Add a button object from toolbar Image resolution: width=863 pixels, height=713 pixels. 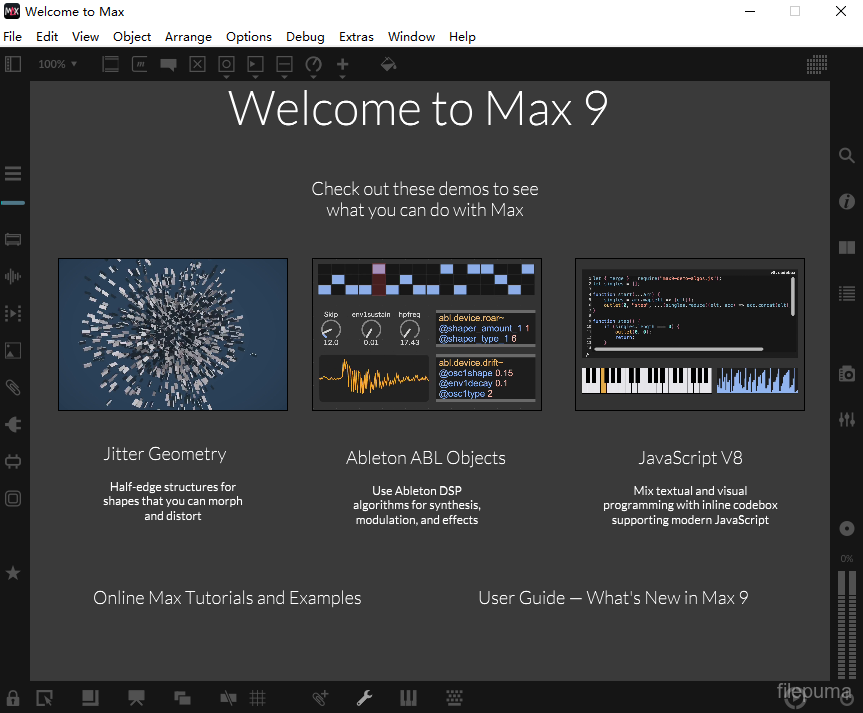coord(226,64)
